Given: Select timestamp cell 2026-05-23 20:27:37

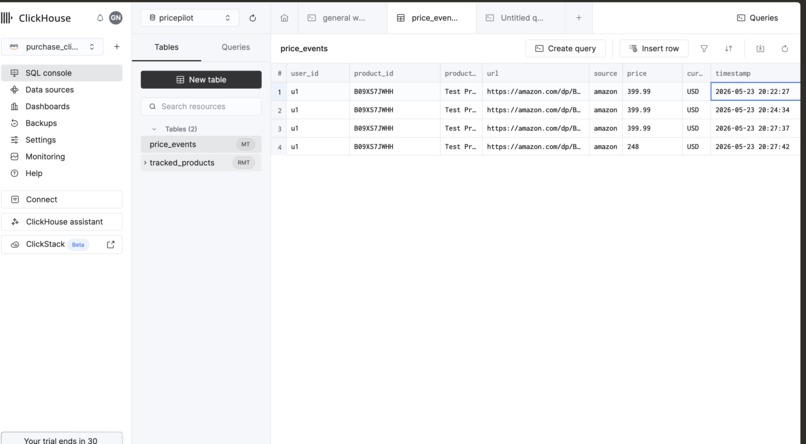Looking at the screenshot, I should coord(756,128).
